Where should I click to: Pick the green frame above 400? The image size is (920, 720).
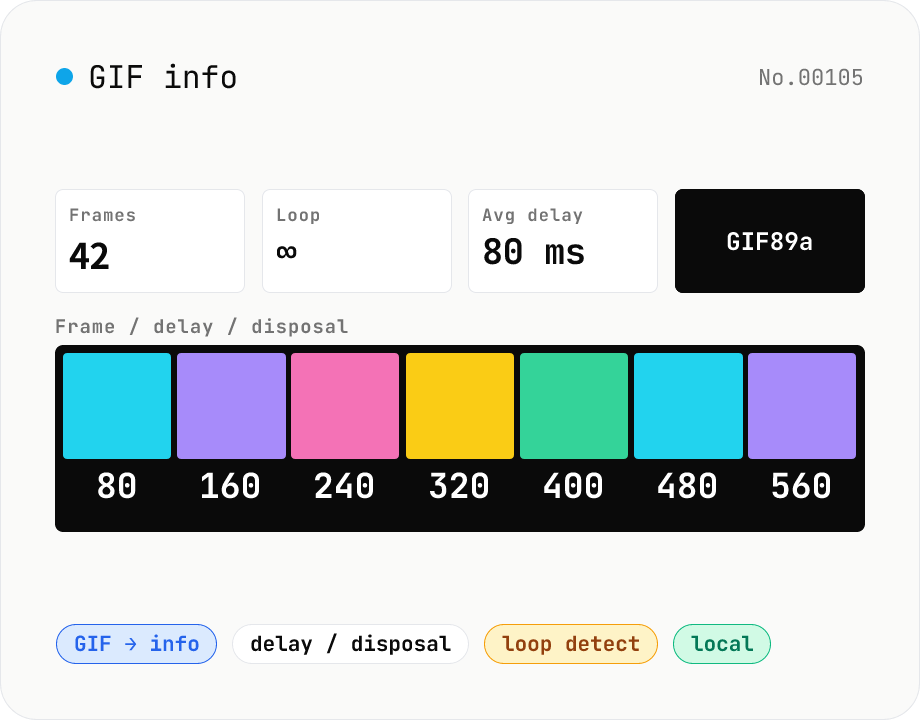pos(574,405)
